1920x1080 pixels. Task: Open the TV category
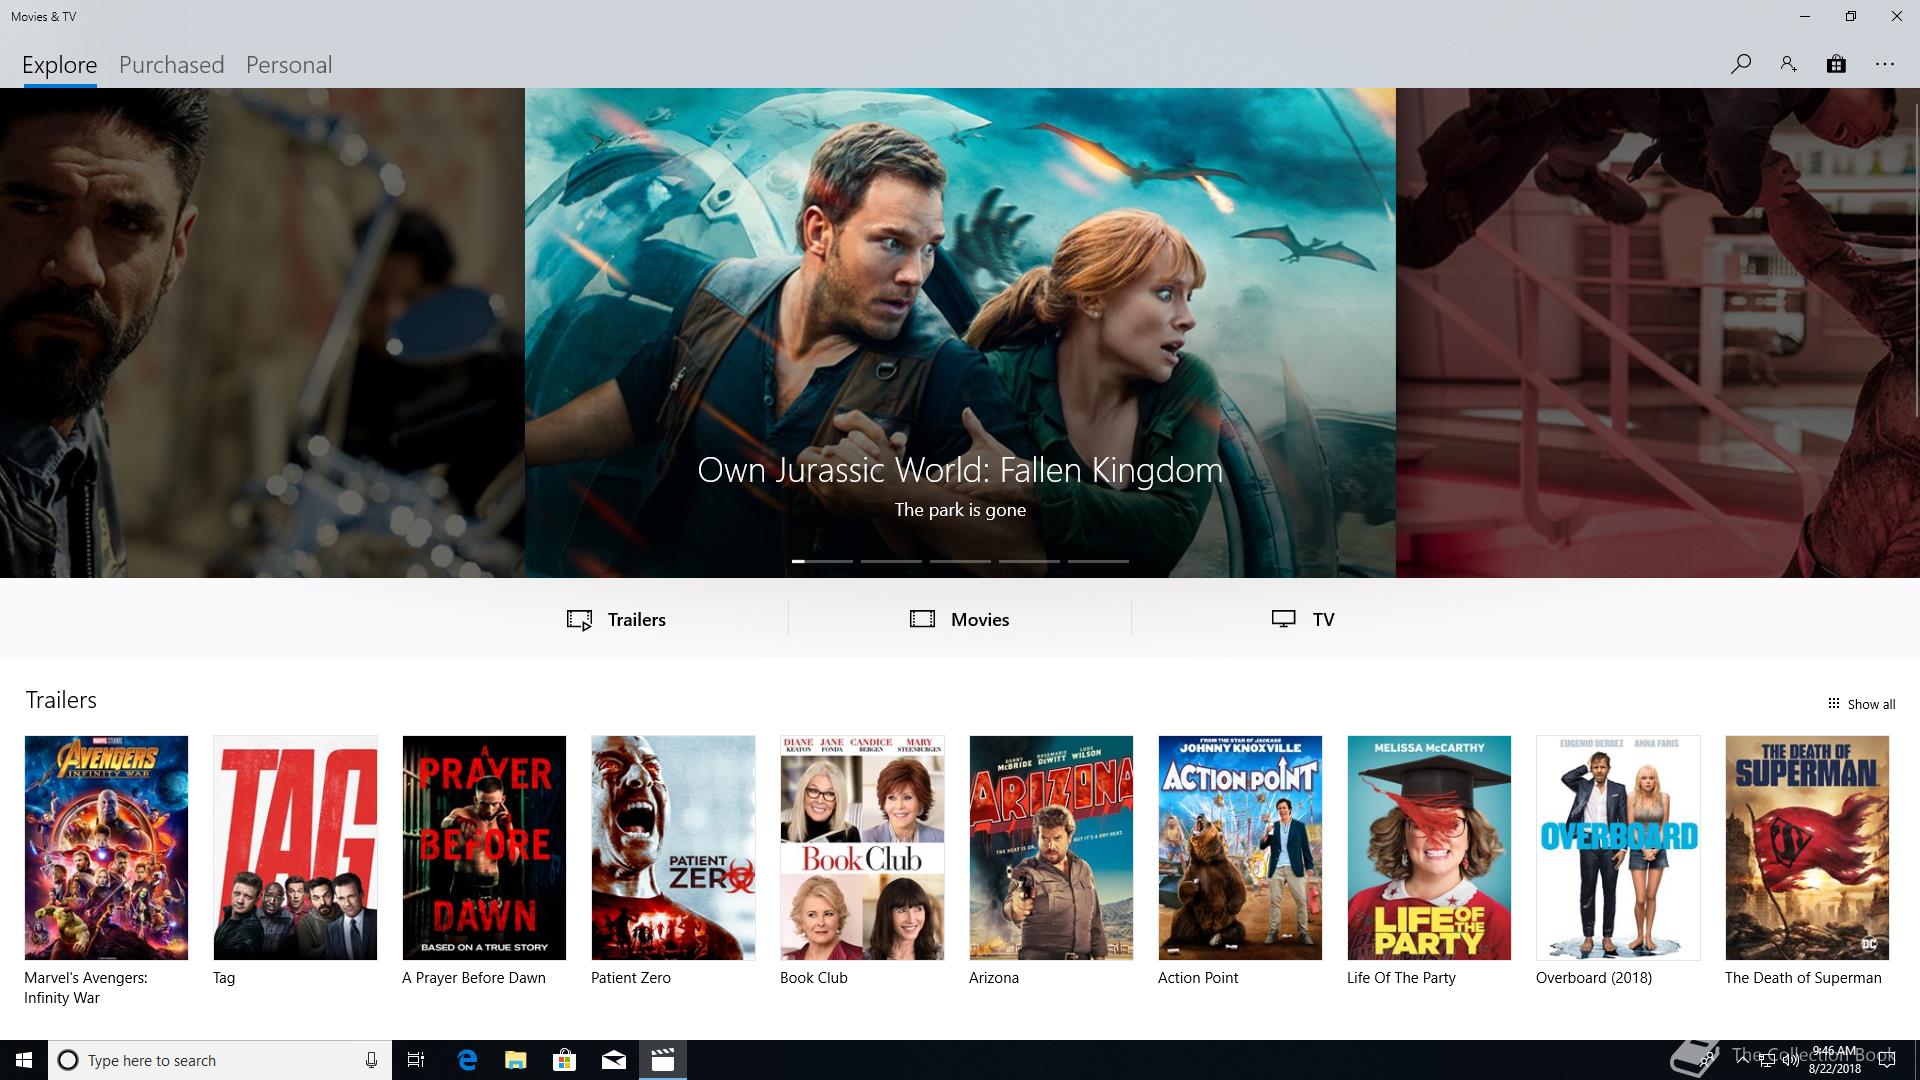(1303, 619)
